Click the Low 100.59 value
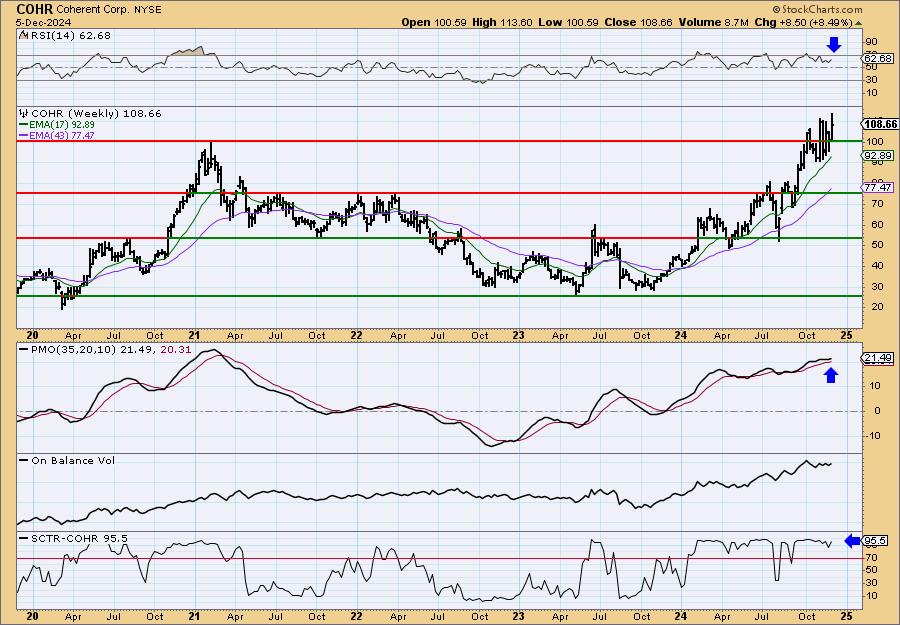Screen dimensions: 900x625 coord(568,22)
